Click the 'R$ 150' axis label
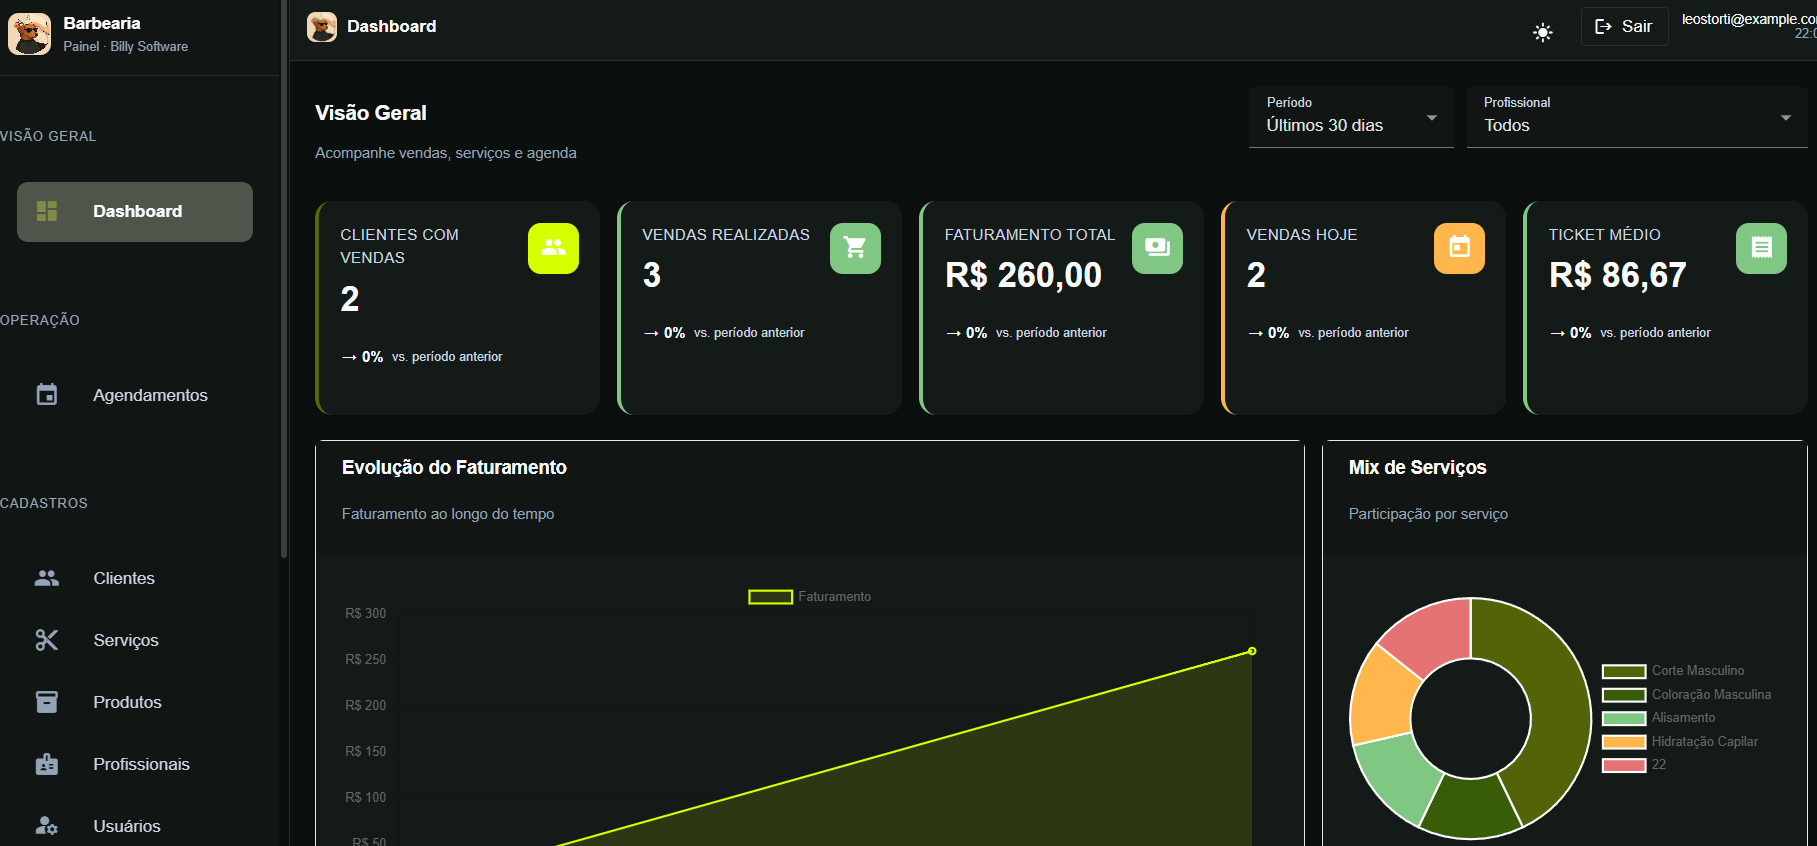 point(365,751)
